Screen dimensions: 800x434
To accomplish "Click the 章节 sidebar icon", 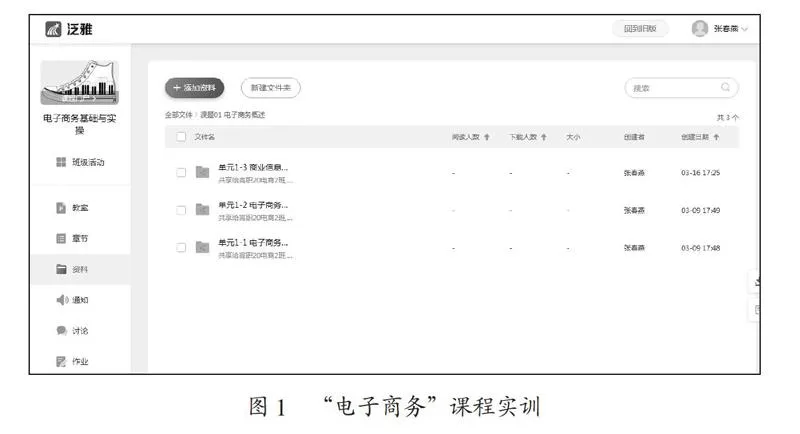I will pyautogui.click(x=61, y=238).
